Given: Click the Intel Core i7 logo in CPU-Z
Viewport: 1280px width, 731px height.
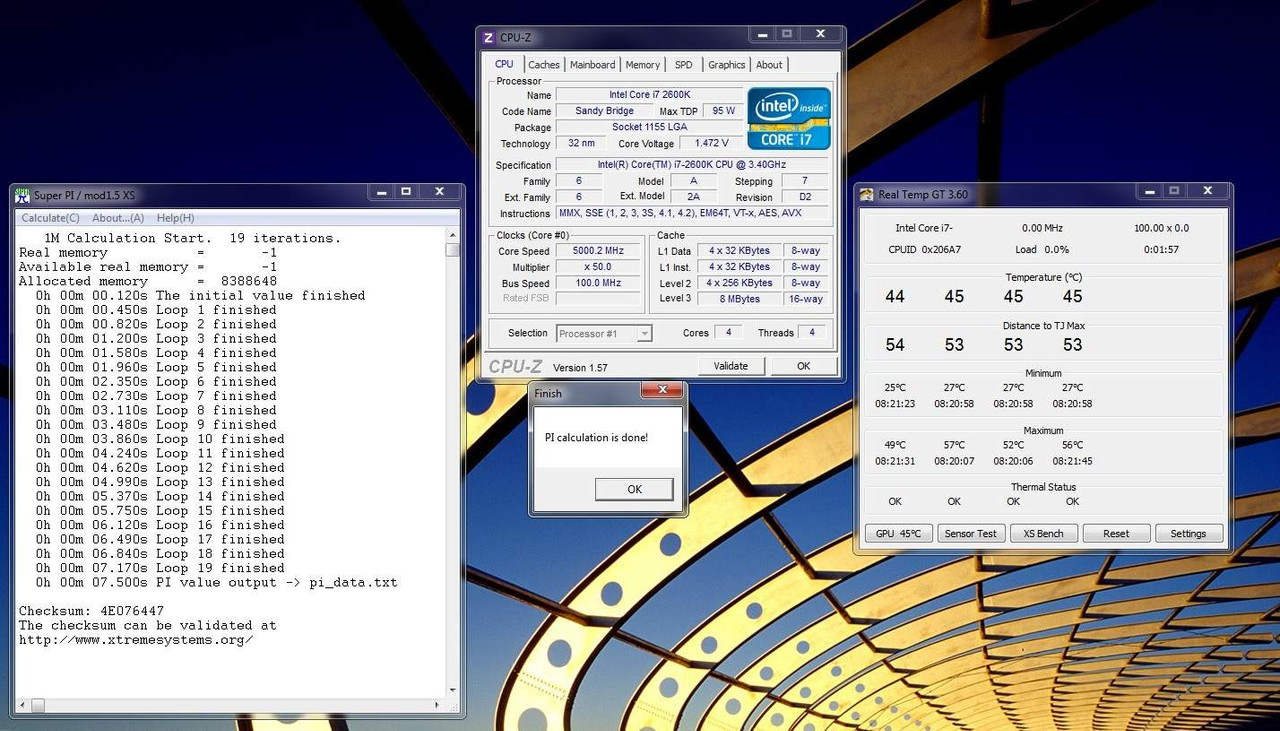Looking at the screenshot, I should [x=789, y=118].
